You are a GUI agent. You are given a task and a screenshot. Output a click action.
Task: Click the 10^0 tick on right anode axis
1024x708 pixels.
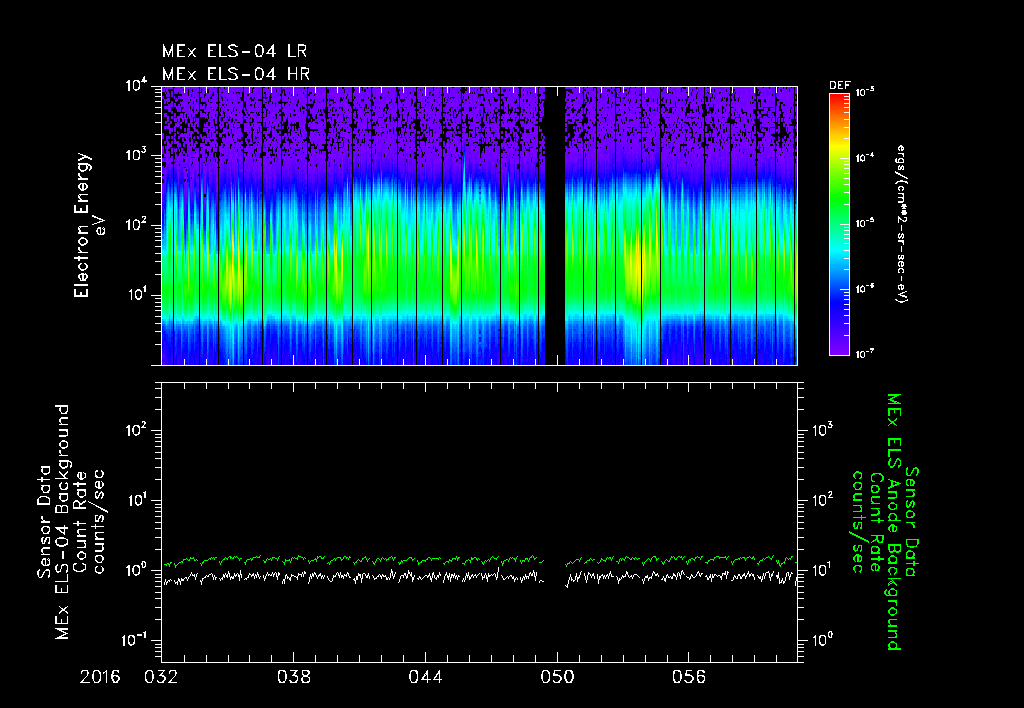(824, 641)
